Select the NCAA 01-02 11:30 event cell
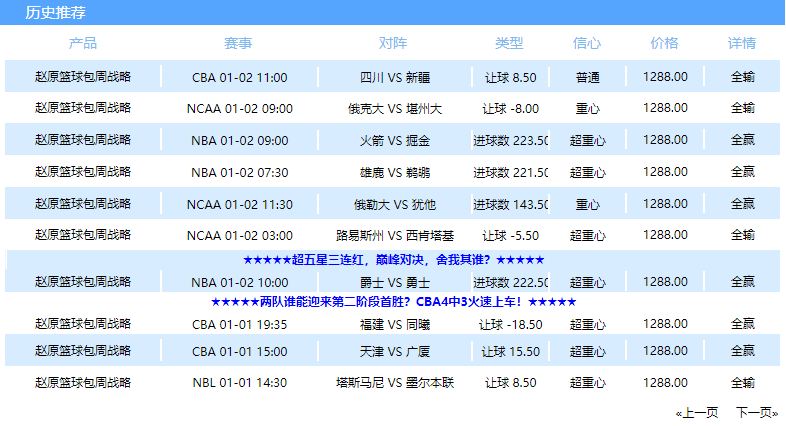This screenshot has width=786, height=426. click(x=240, y=204)
